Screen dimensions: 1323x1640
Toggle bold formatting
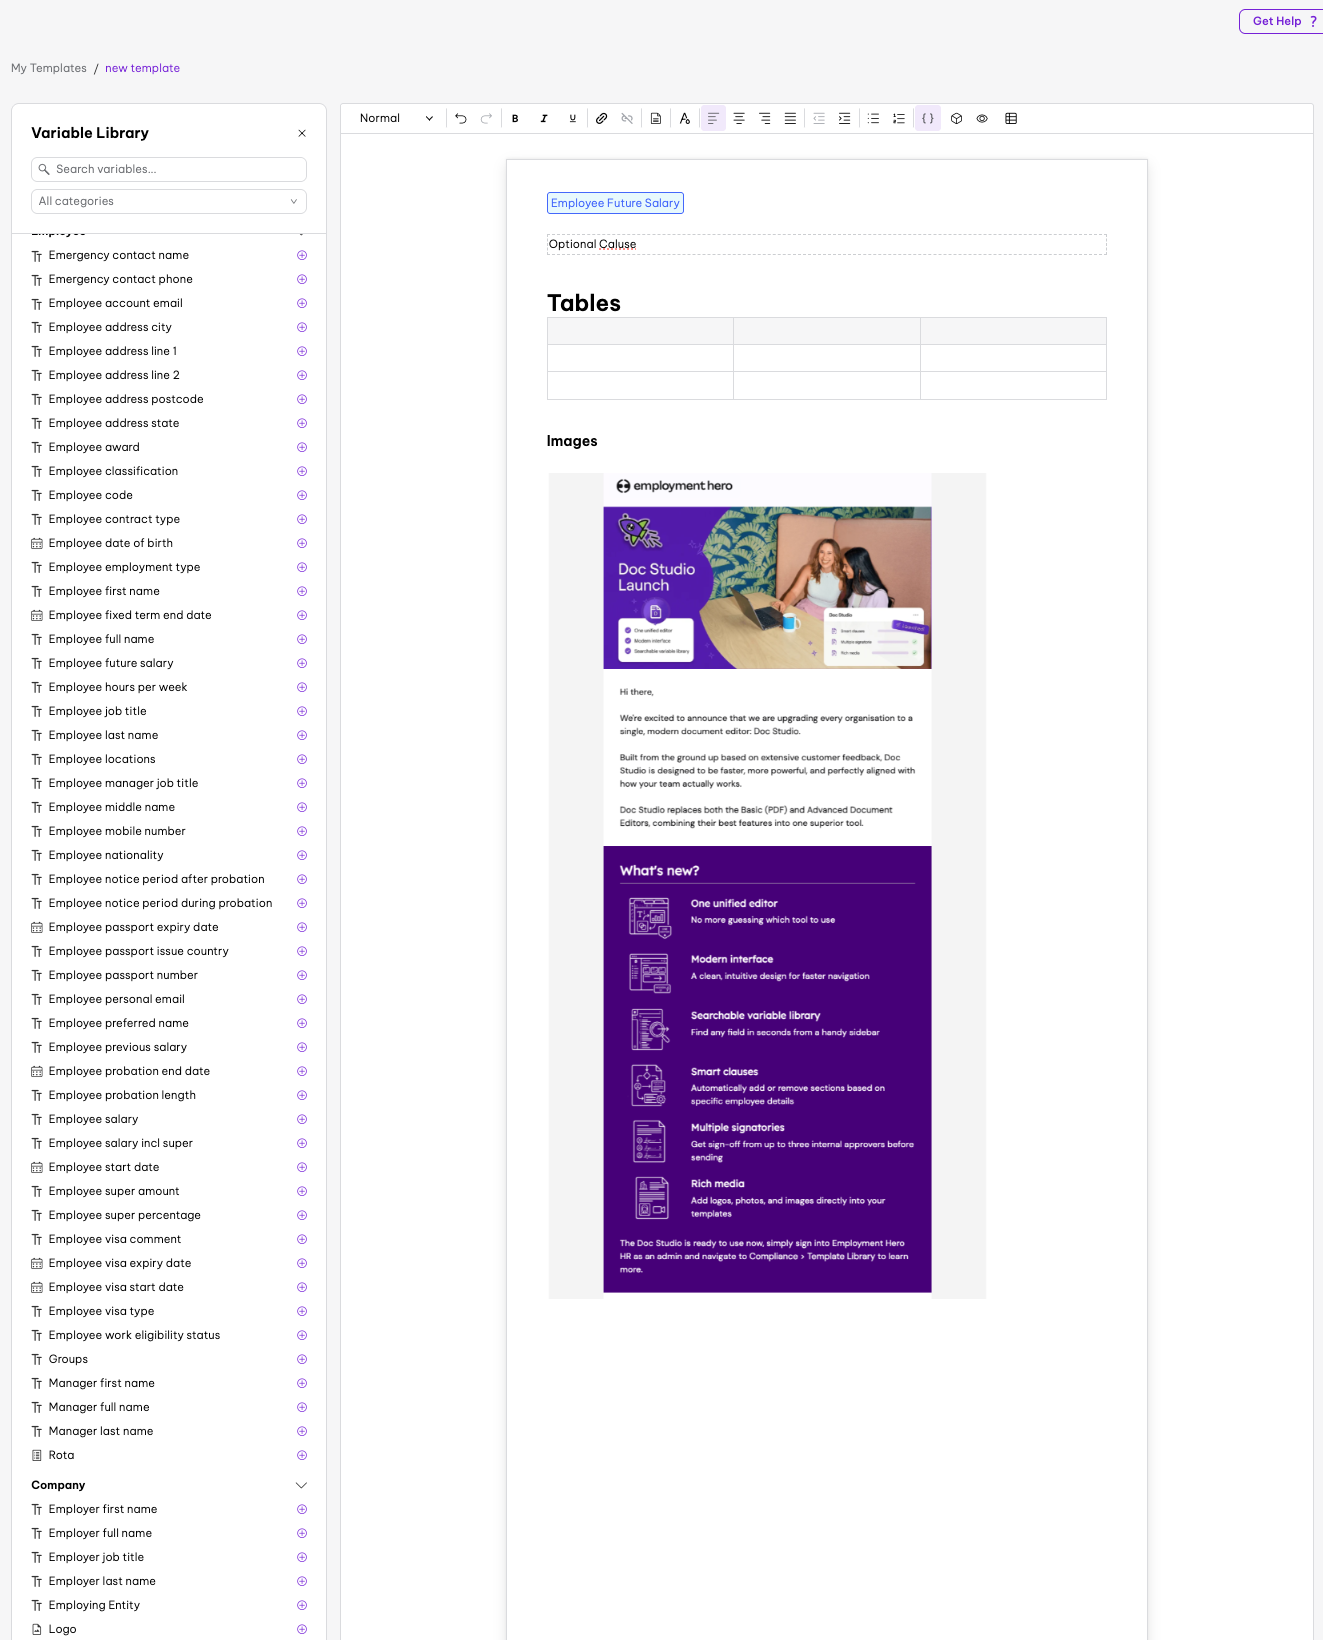[515, 118]
